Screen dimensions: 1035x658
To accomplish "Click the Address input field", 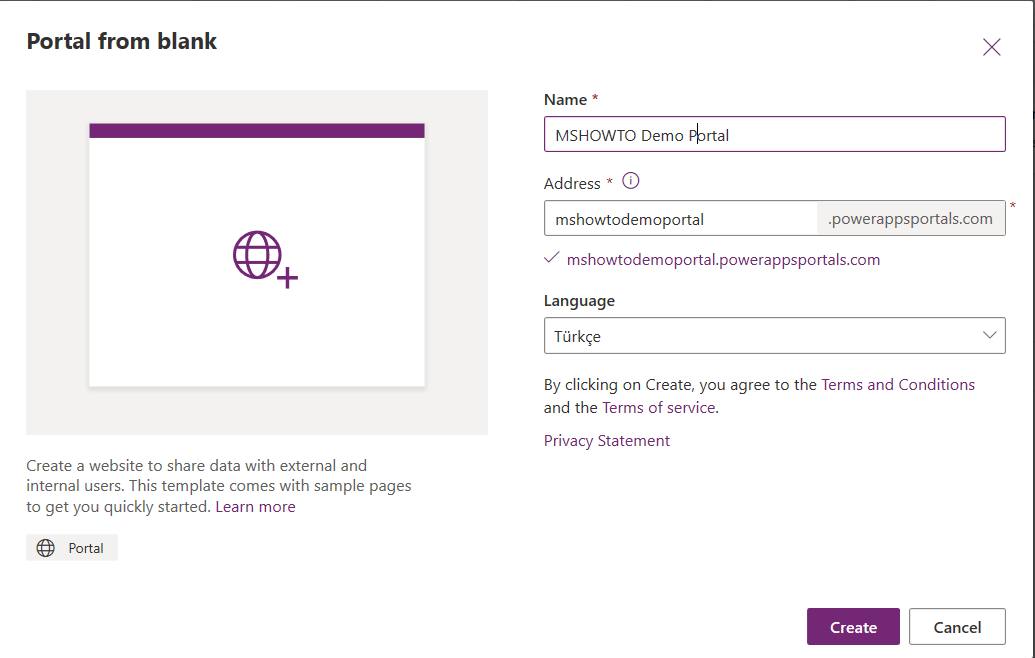I will tap(681, 218).
